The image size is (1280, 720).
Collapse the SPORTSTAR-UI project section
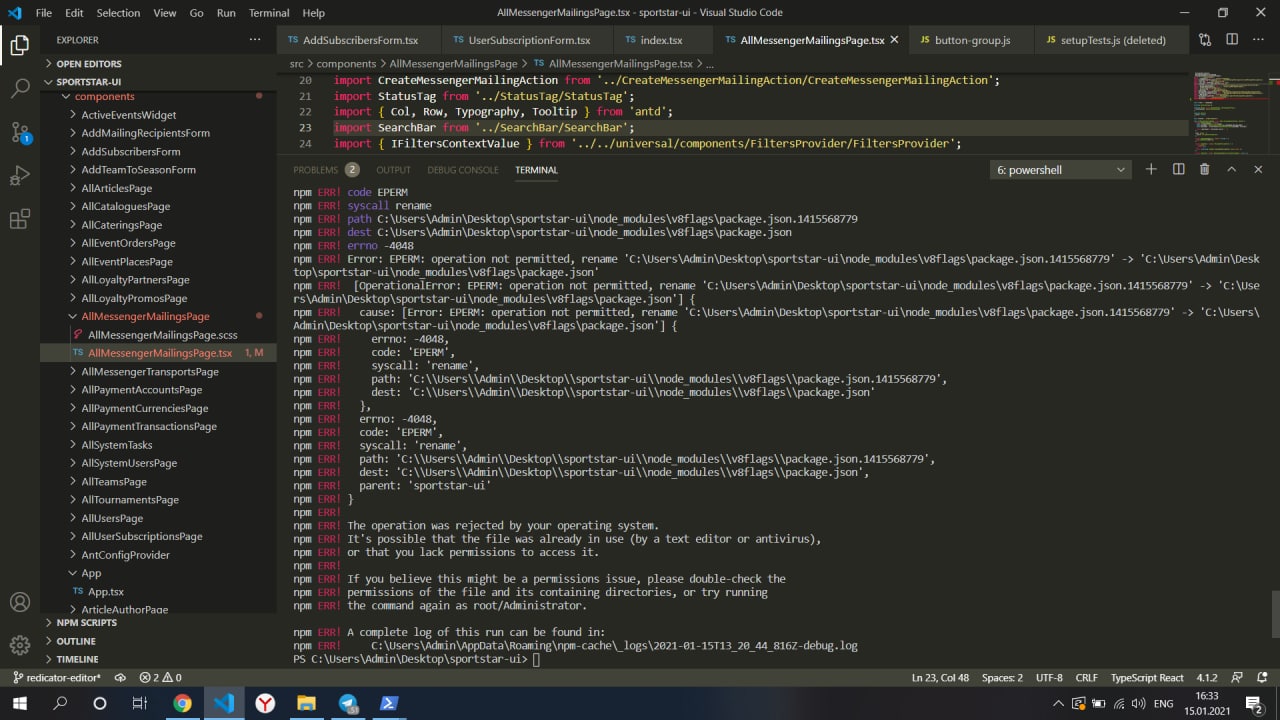(158, 82)
